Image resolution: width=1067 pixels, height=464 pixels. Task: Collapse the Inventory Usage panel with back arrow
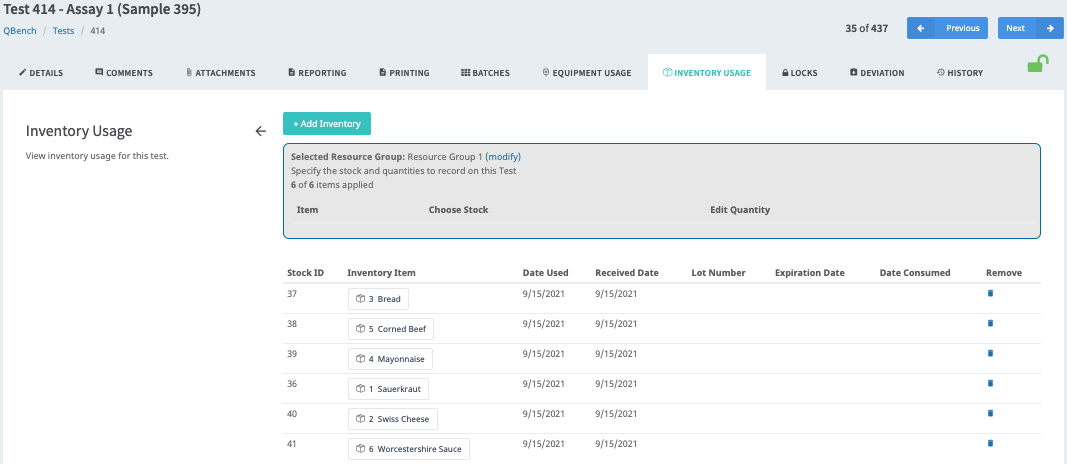(260, 131)
